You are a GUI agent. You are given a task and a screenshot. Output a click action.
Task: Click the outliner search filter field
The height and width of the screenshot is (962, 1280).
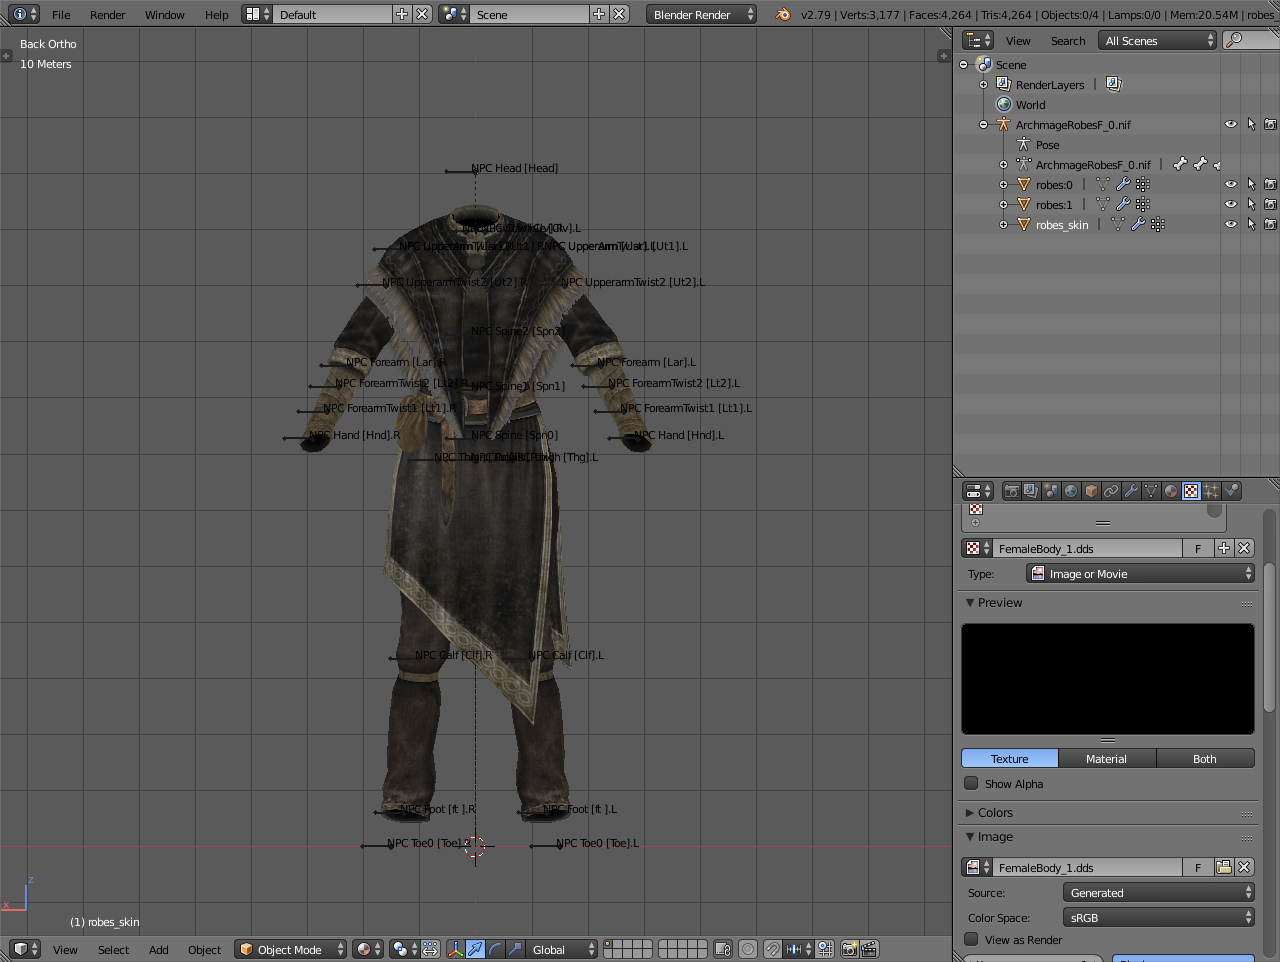1251,40
